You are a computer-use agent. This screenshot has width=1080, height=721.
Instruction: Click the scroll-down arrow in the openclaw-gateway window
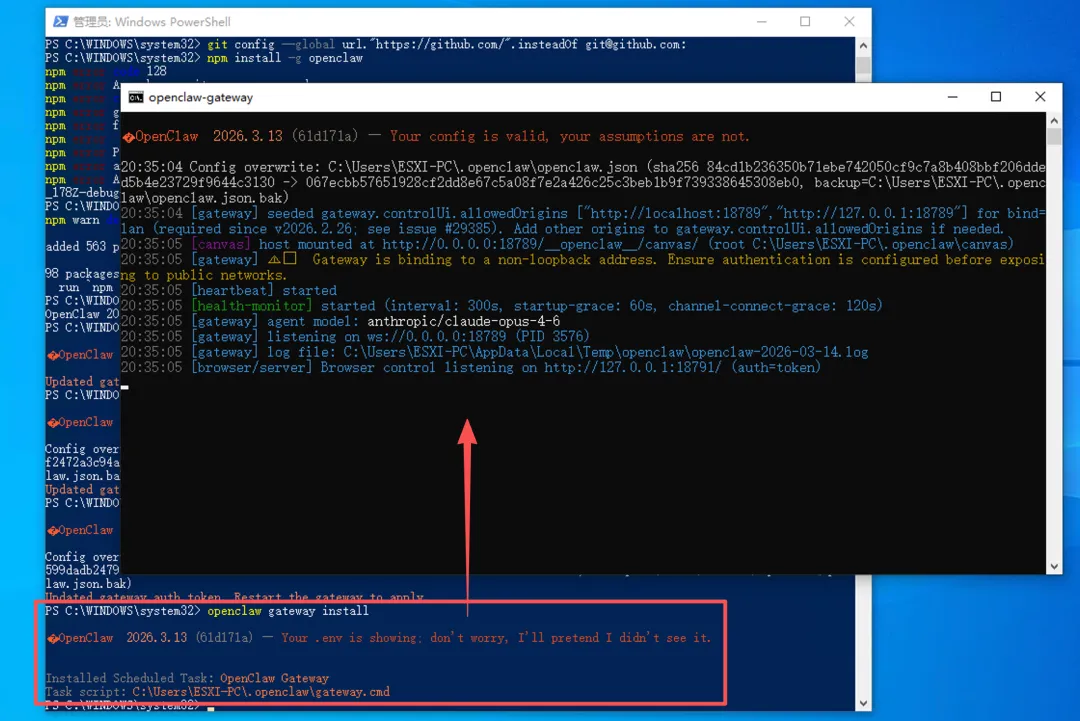point(1054,567)
